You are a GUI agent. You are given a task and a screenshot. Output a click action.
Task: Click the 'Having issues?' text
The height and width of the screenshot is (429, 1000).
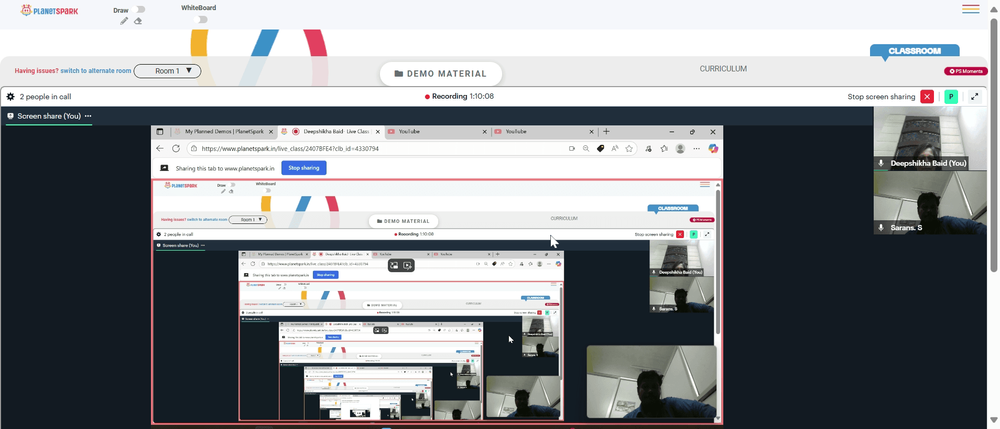pos(36,71)
